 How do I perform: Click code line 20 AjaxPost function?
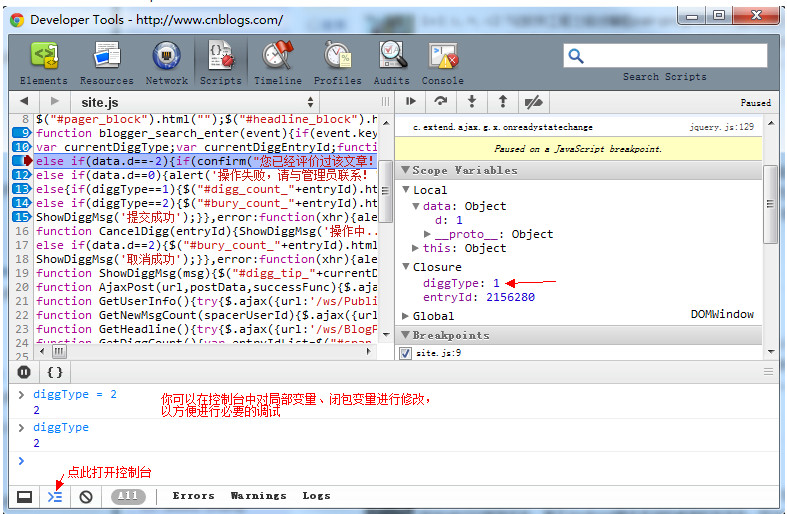(206, 287)
